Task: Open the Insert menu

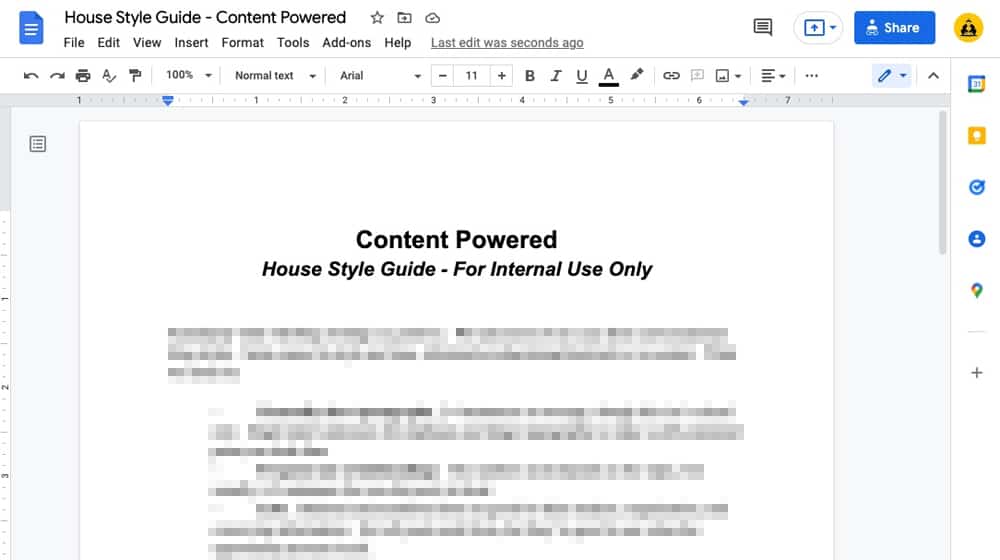Action: coord(191,43)
